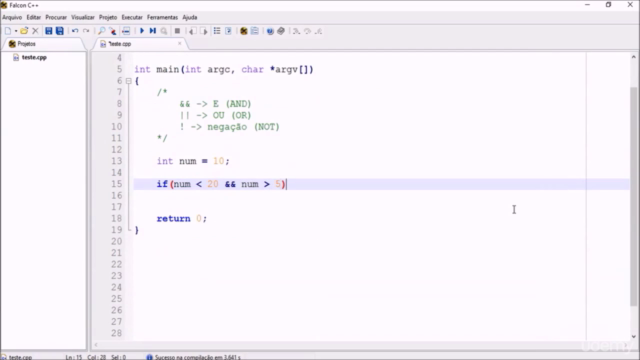Open the Replace tool icon
The height and width of the screenshot is (360, 640).
click(113, 31)
